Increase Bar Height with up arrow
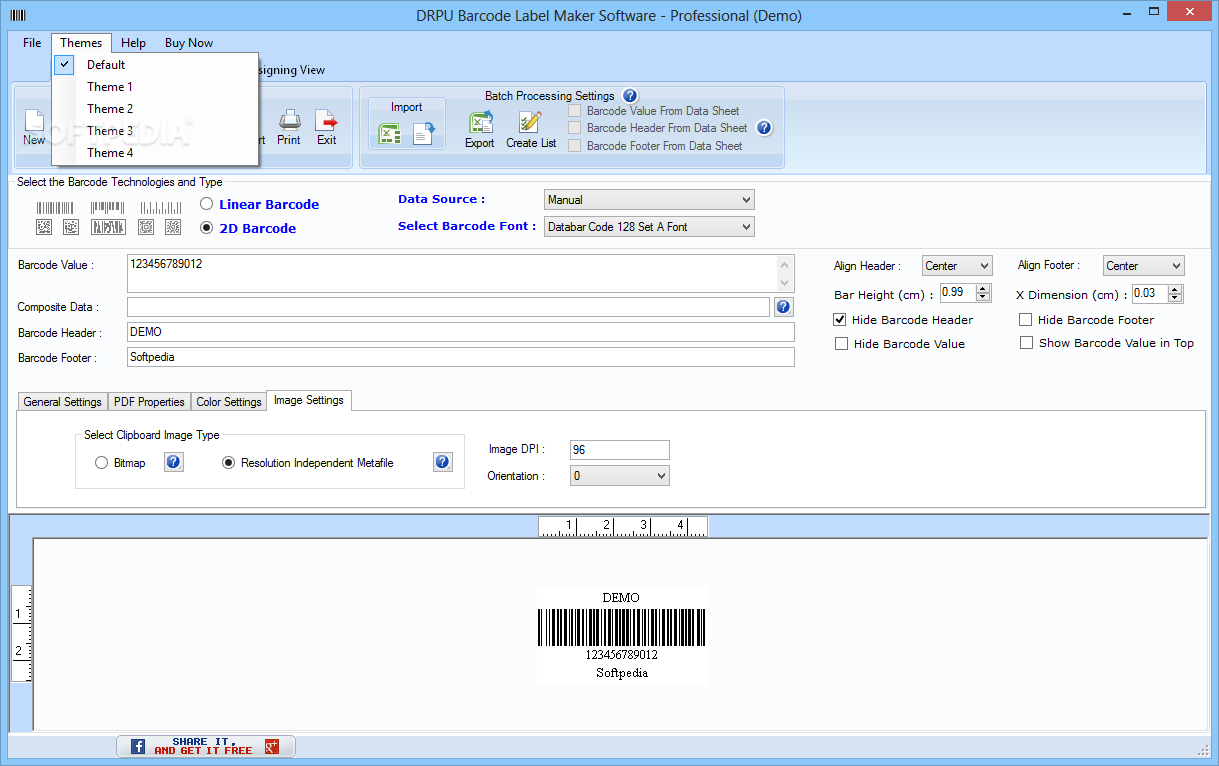This screenshot has width=1219, height=766. pos(983,288)
